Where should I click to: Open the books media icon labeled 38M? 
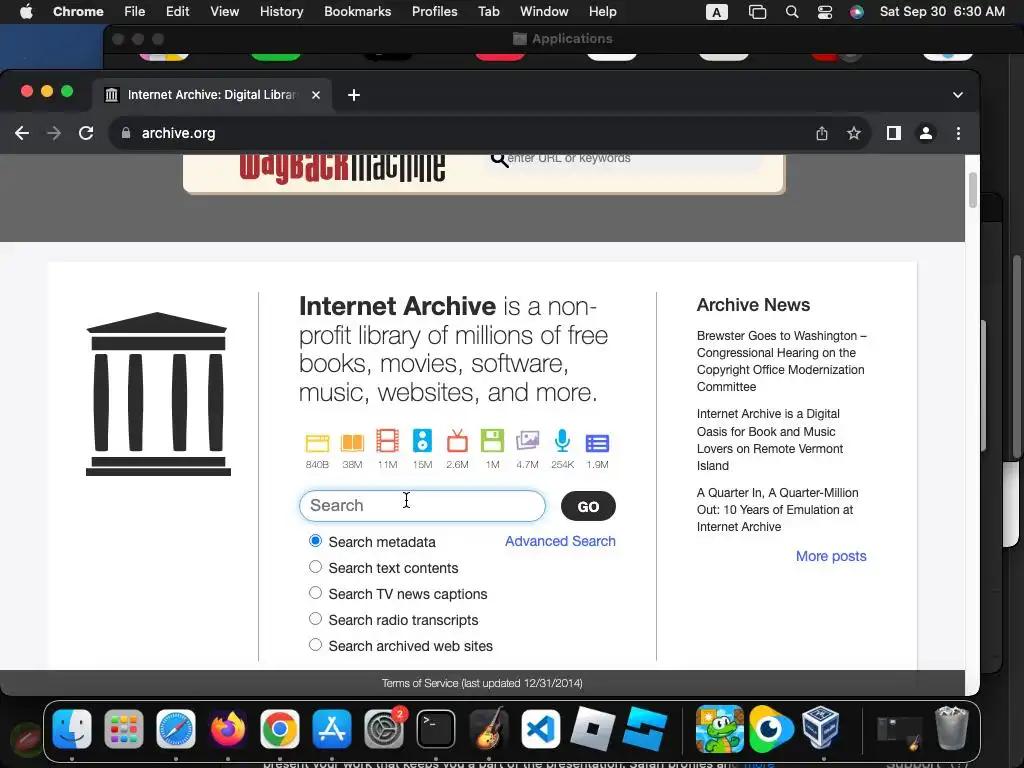(352, 443)
